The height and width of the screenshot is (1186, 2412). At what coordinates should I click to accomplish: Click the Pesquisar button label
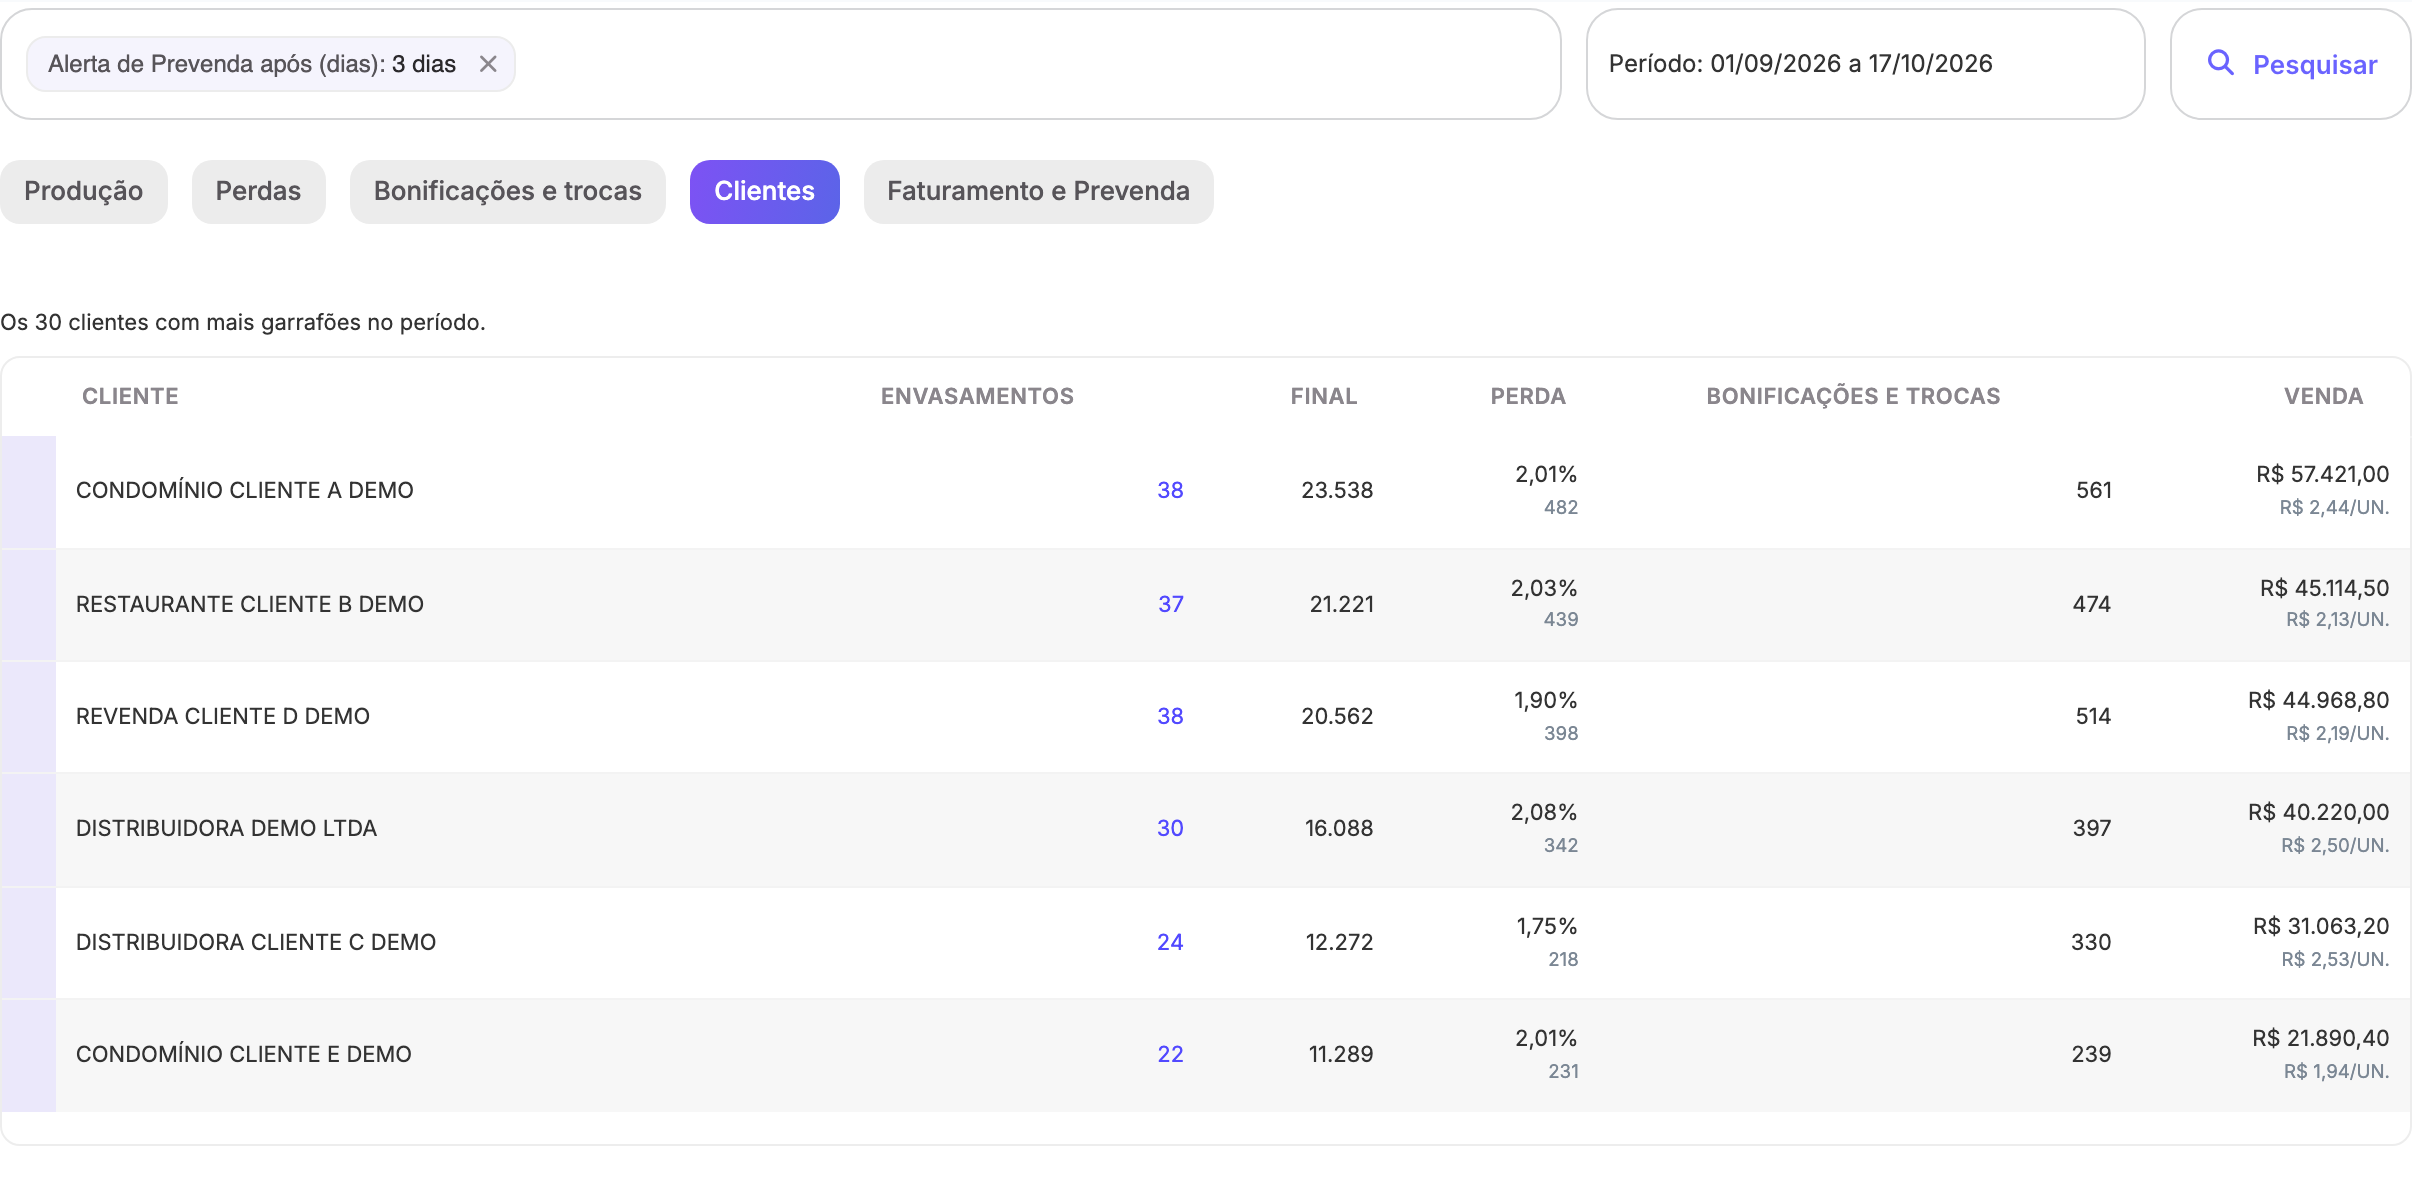click(2315, 65)
